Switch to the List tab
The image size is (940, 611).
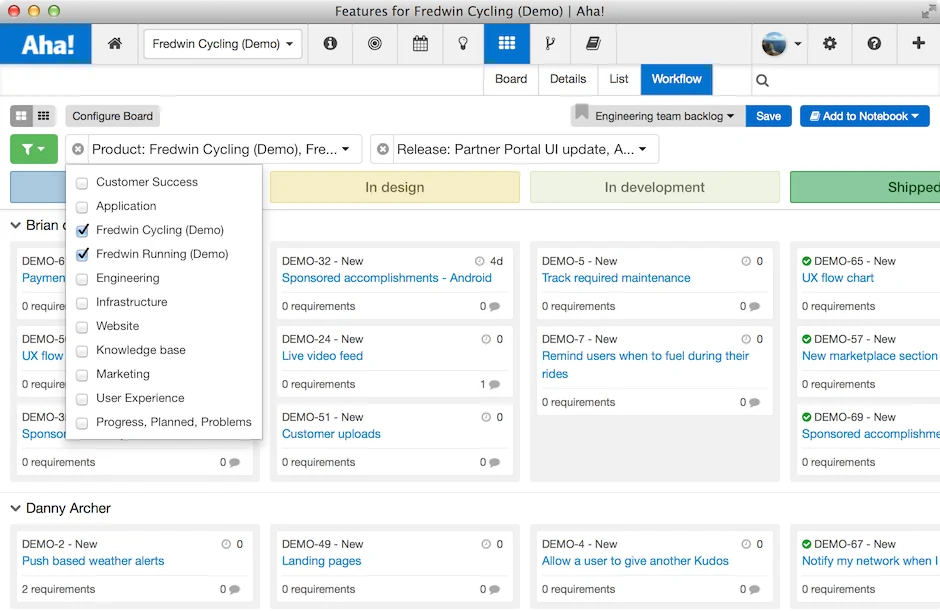619,79
